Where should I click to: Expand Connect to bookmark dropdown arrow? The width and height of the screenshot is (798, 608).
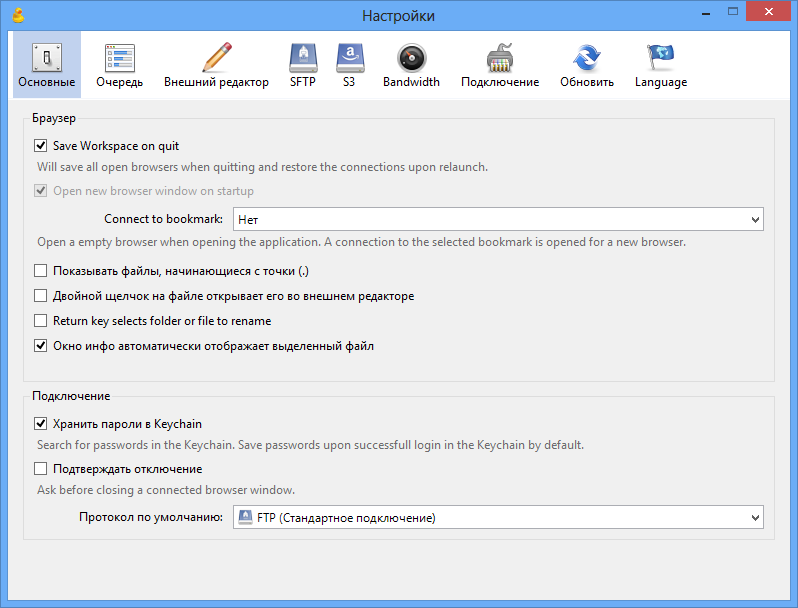click(x=755, y=220)
